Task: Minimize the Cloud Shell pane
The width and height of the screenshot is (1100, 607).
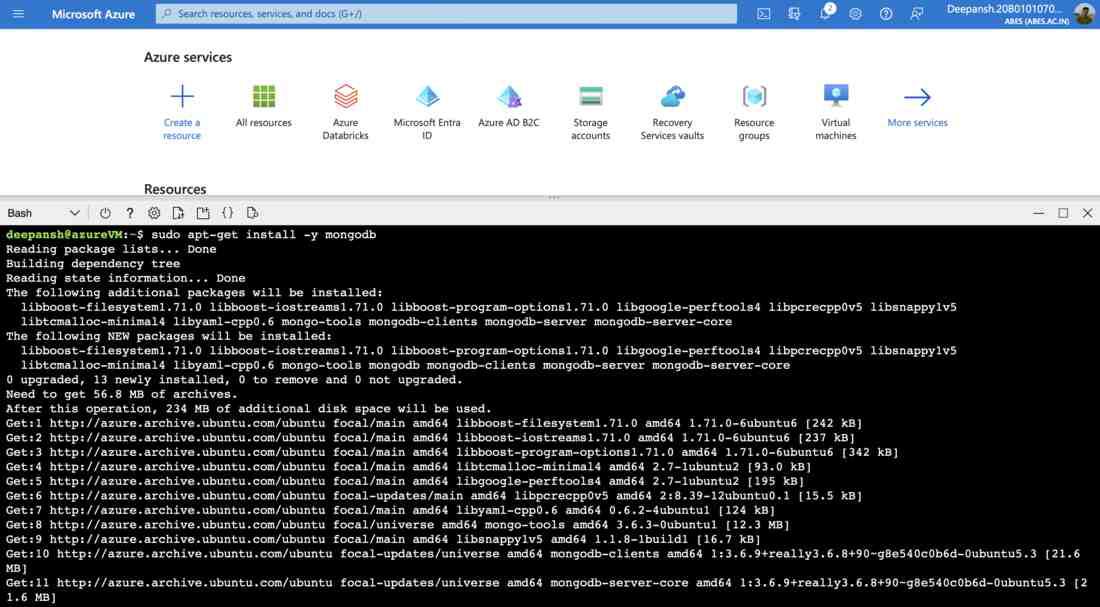Action: point(1039,213)
